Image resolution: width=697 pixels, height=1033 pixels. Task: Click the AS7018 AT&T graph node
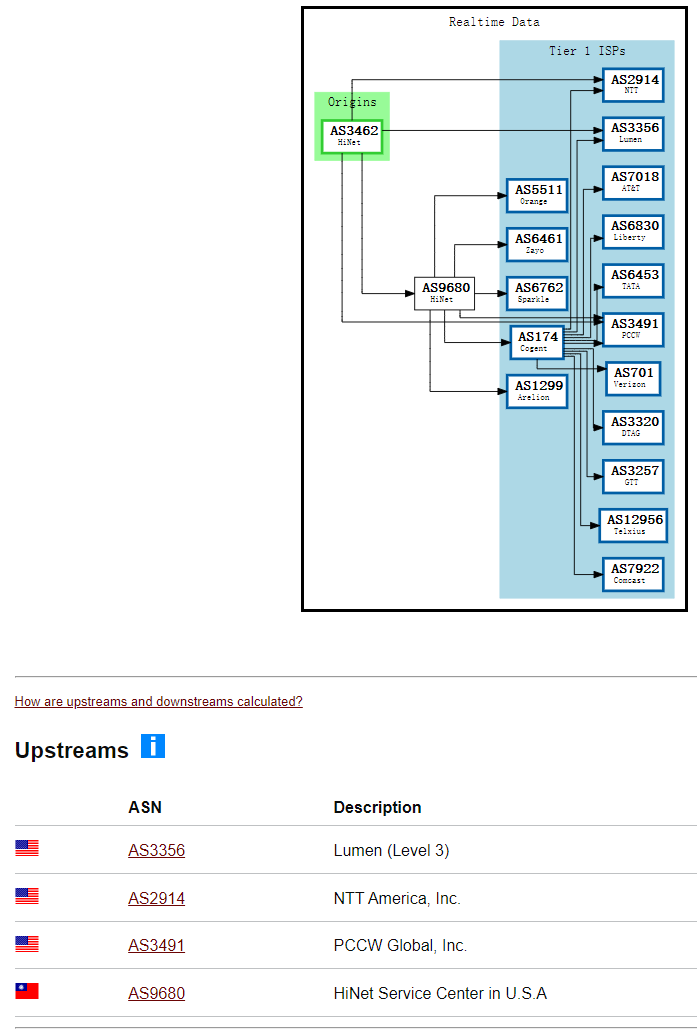[633, 182]
